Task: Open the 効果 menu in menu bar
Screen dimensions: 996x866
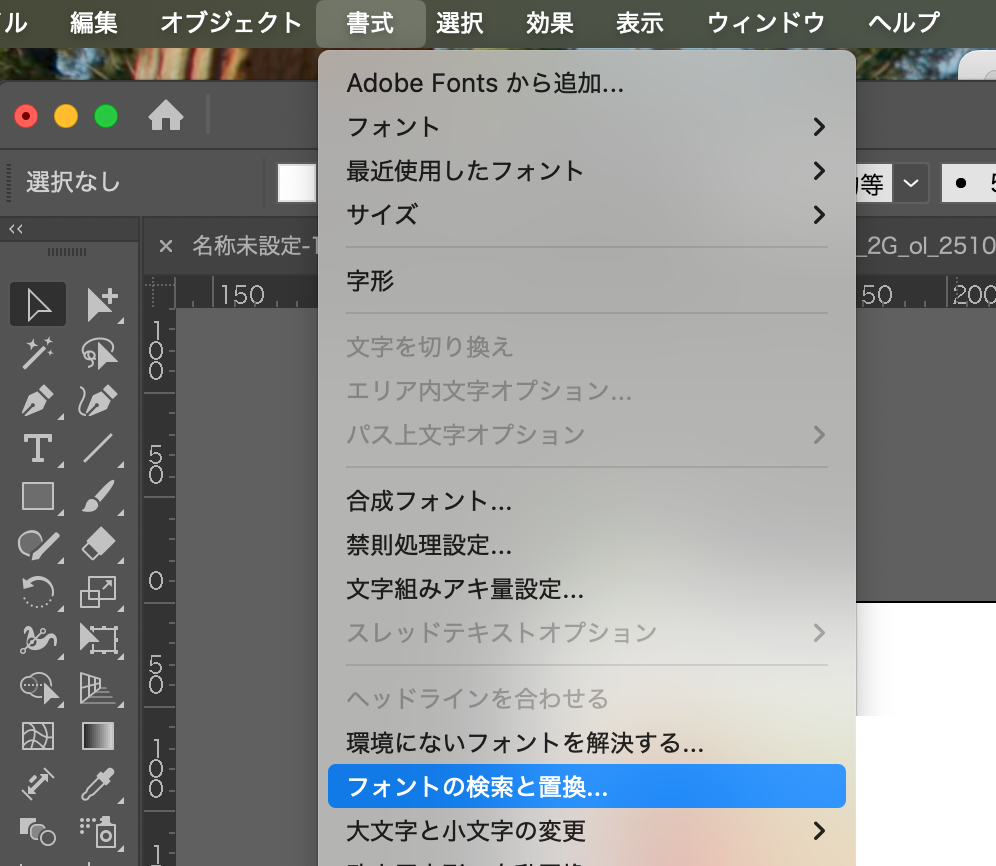Action: tap(549, 23)
